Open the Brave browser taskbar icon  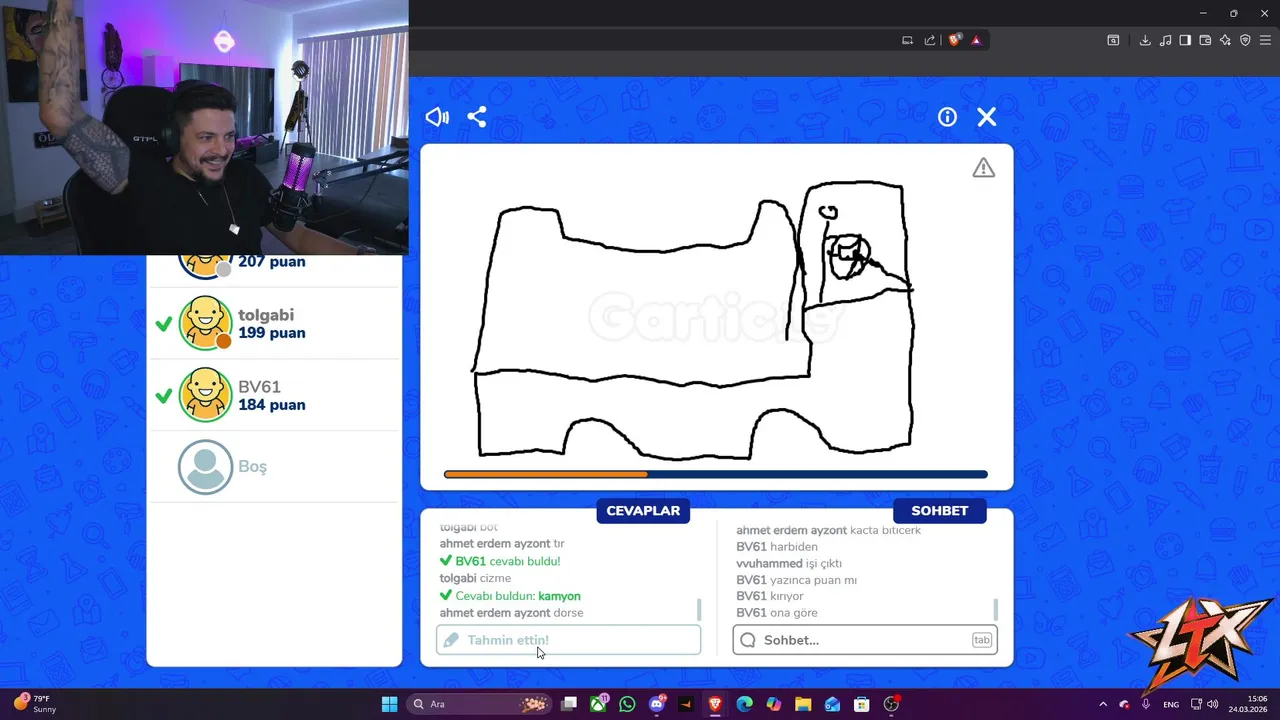715,704
